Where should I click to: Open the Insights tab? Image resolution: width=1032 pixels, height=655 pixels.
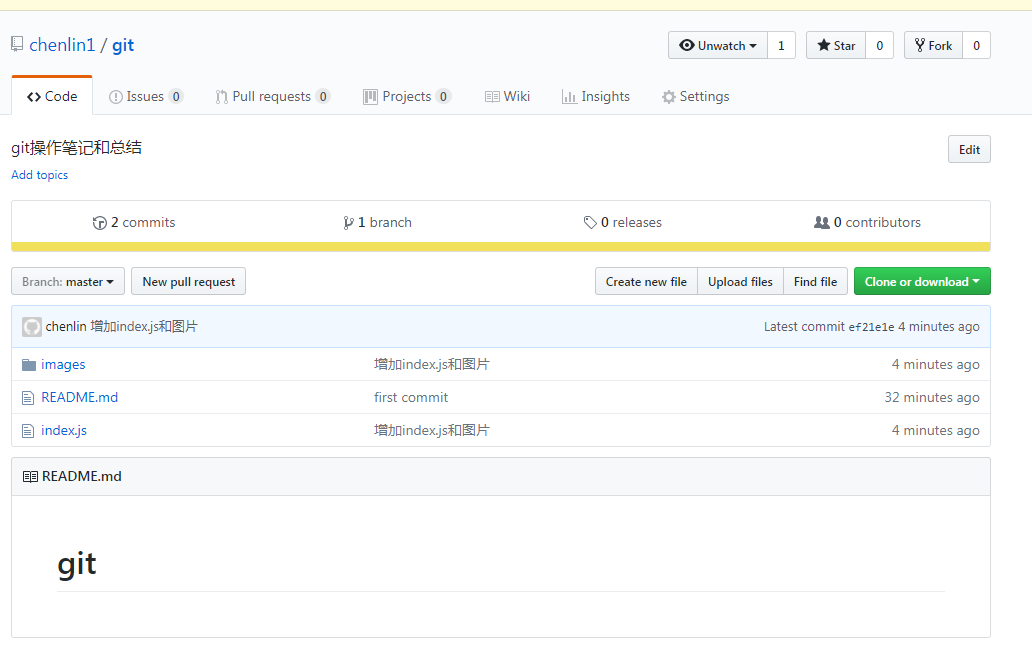pyautogui.click(x=596, y=97)
